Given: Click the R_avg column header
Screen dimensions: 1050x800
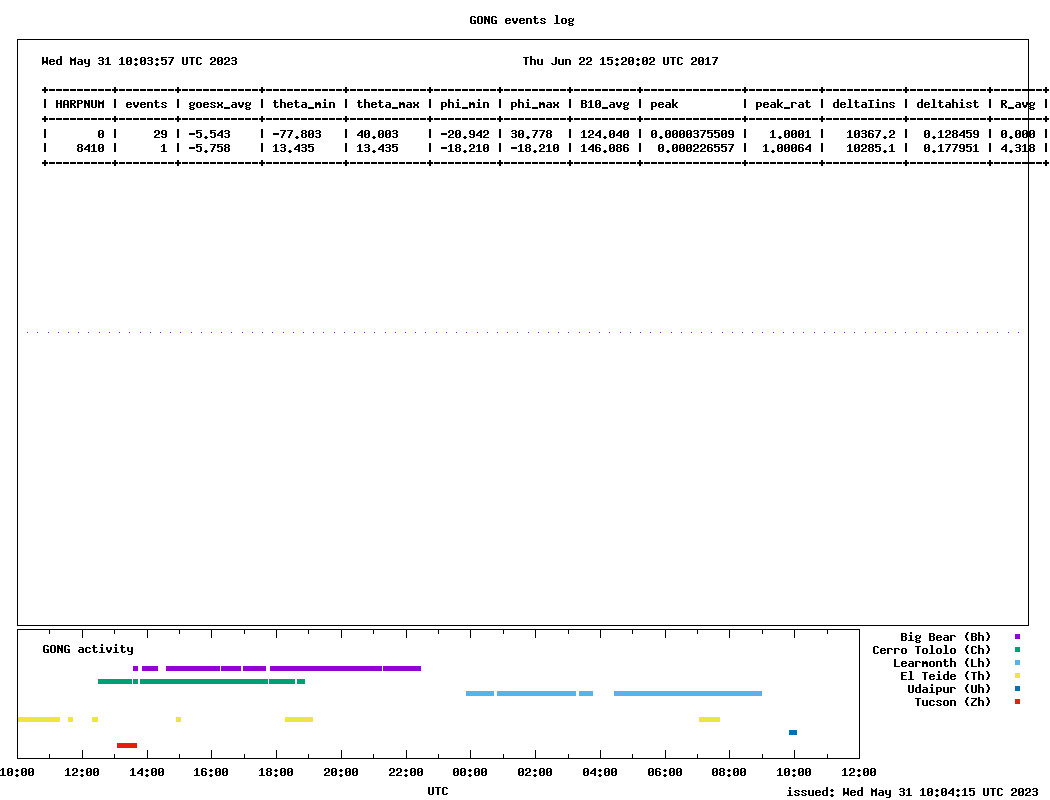Looking at the screenshot, I should pos(1017,104).
